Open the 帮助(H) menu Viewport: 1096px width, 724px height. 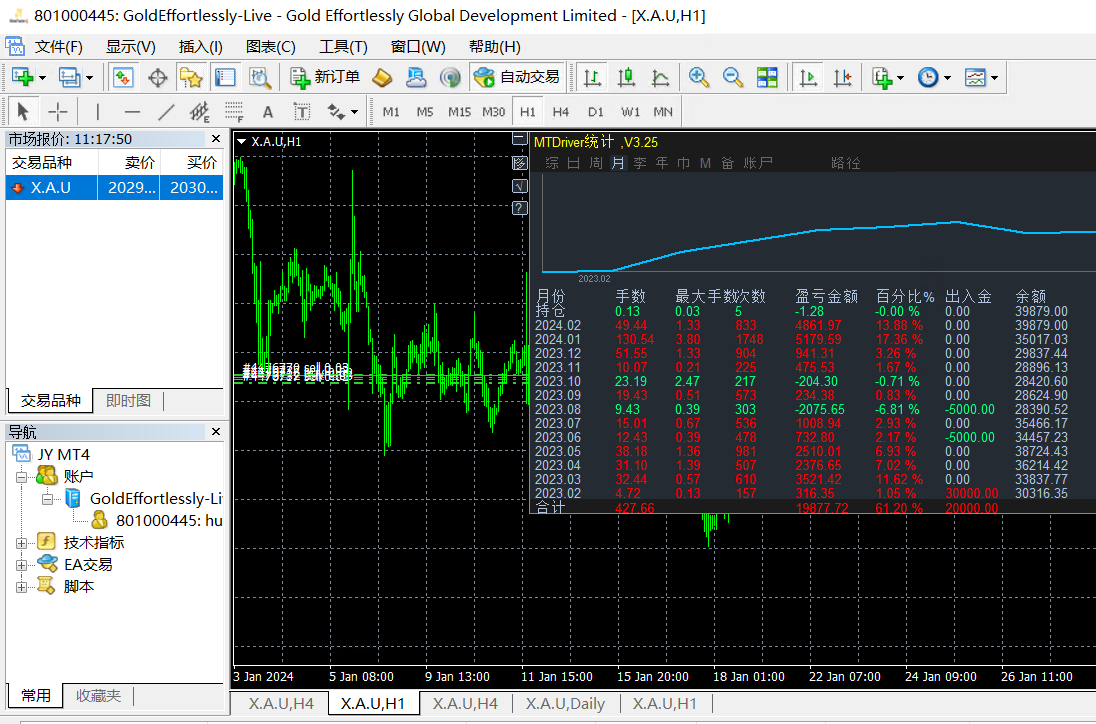tap(495, 47)
